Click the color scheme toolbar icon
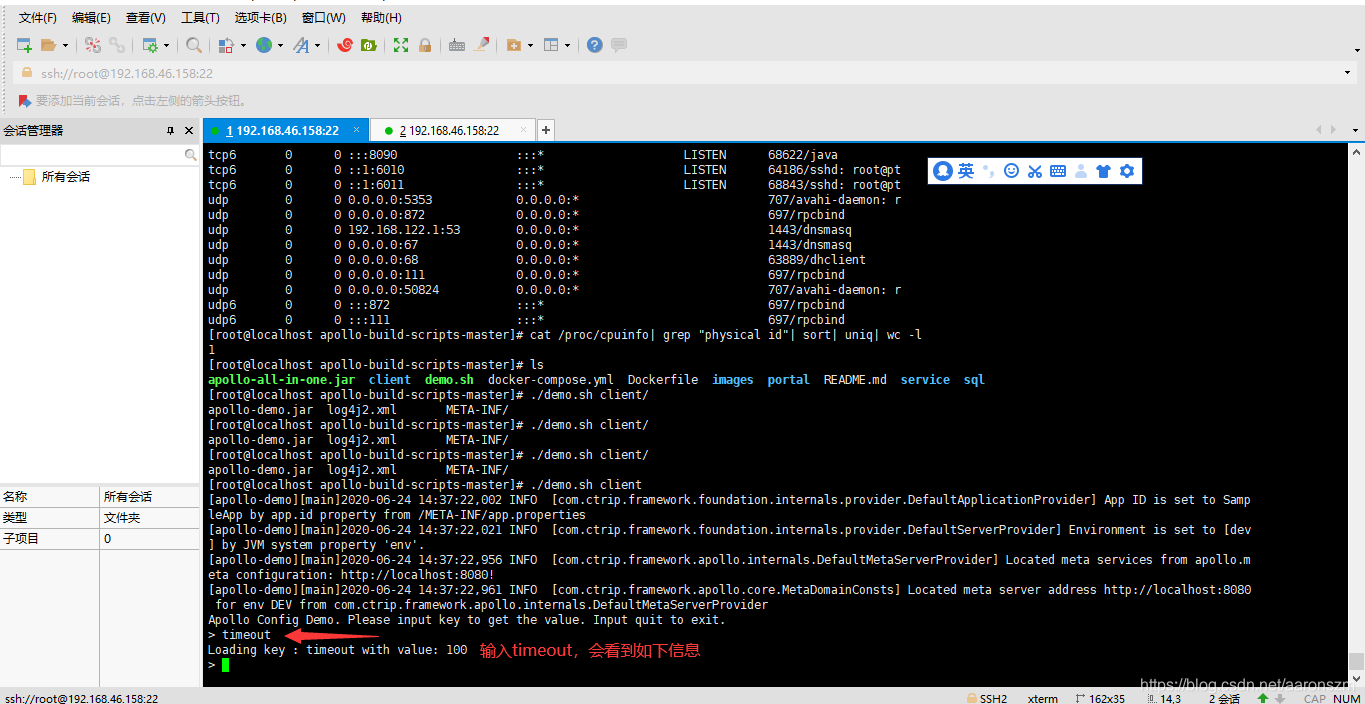This screenshot has height=704, width=1365. click(226, 45)
